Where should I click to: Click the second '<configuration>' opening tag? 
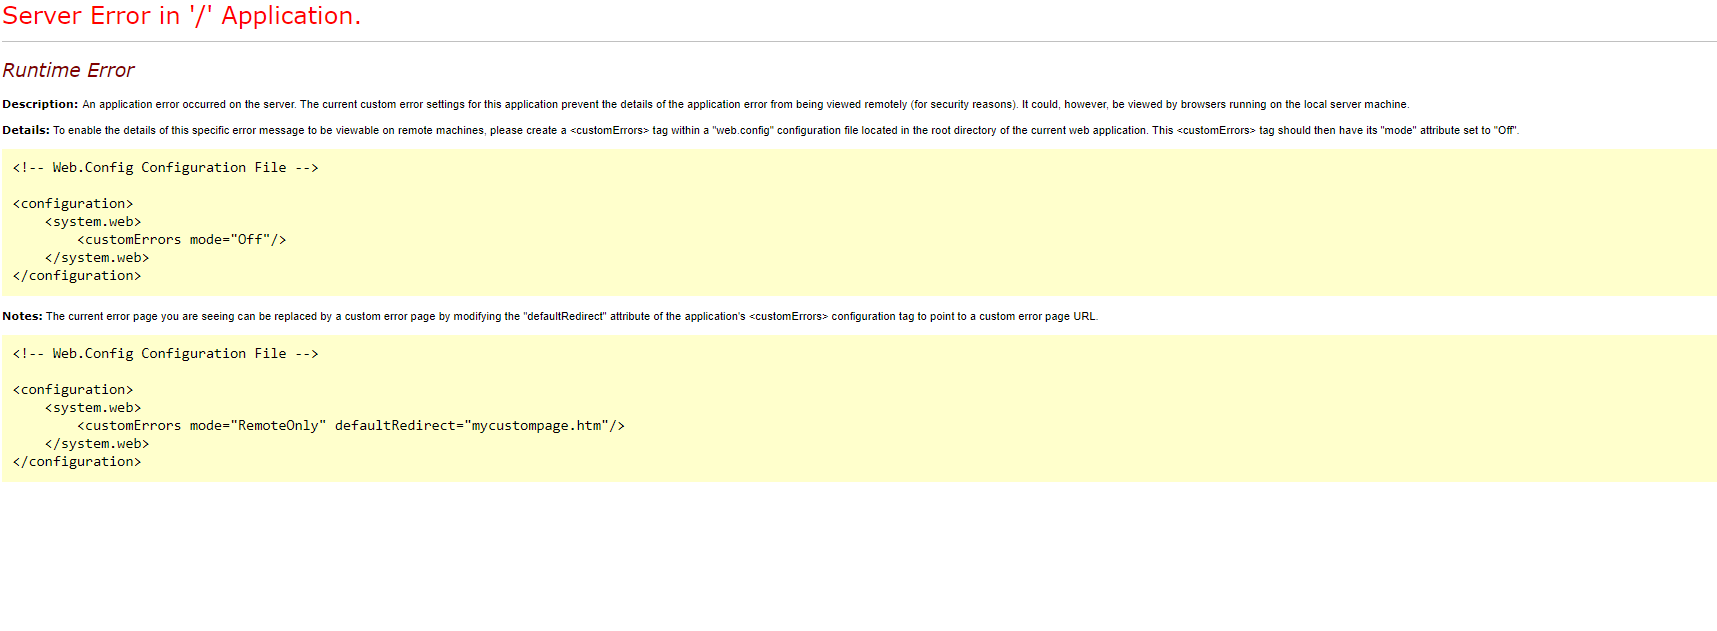pos(73,390)
